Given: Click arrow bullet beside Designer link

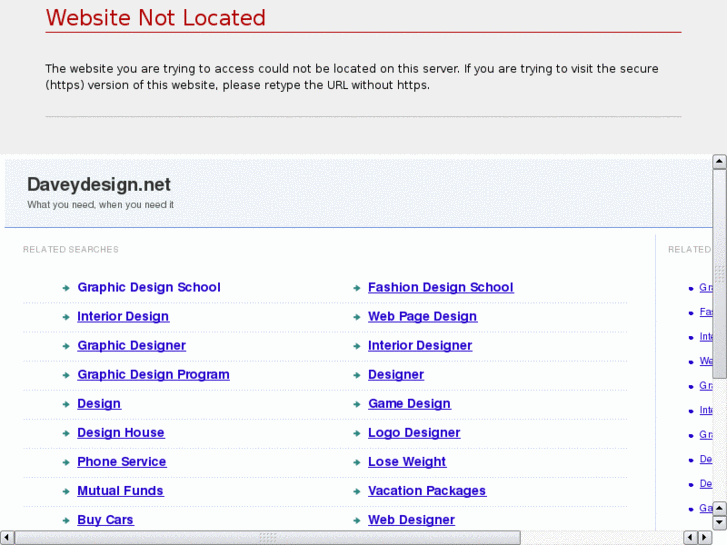Looking at the screenshot, I should point(357,375).
